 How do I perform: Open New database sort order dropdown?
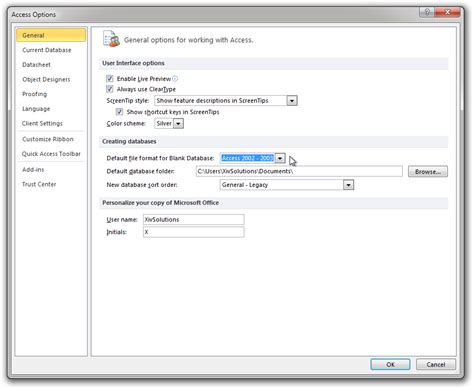click(x=348, y=185)
